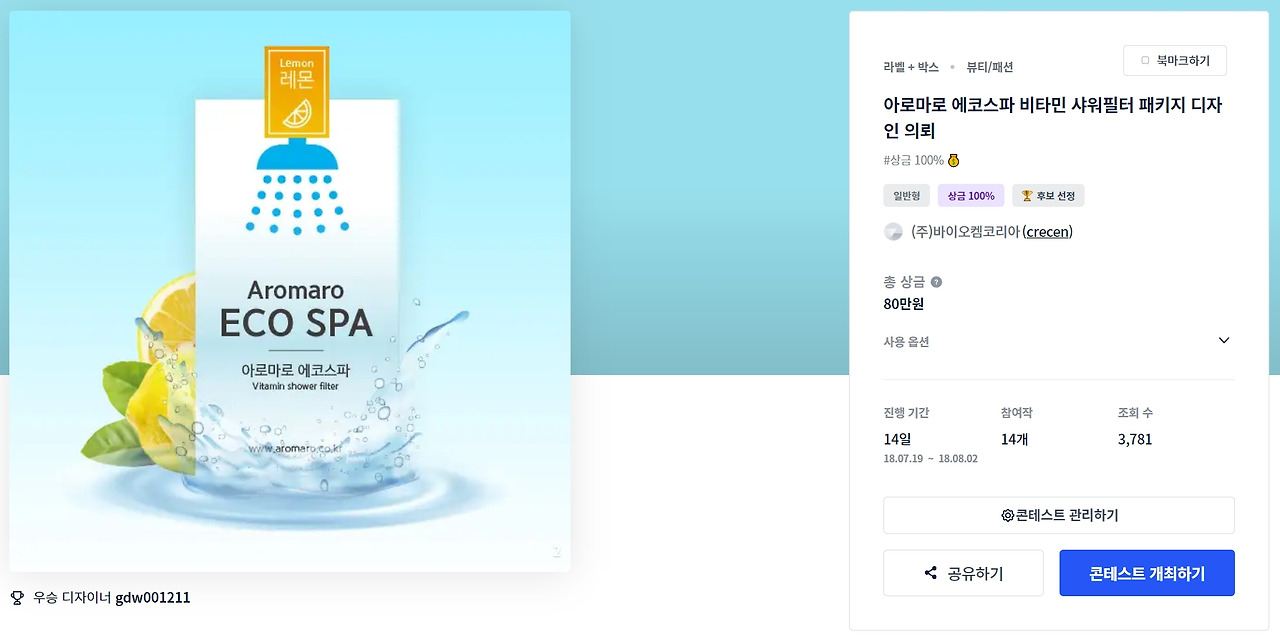The height and width of the screenshot is (637, 1280).
Task: Click the share icon in 공유하기 button
Action: 931,573
